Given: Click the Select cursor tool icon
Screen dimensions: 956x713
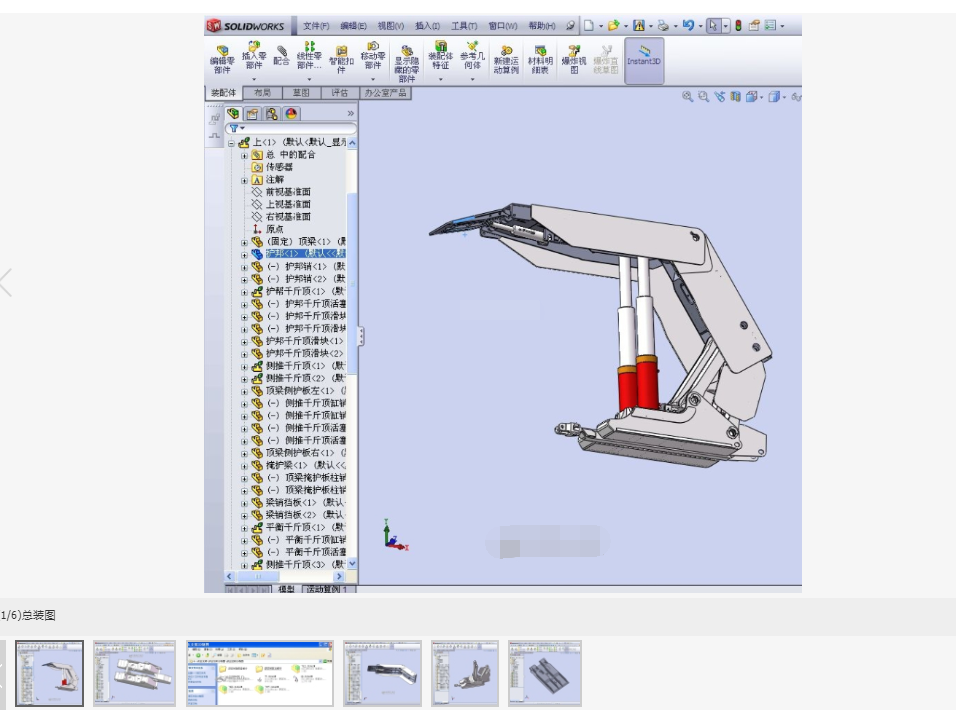Looking at the screenshot, I should click(x=713, y=26).
